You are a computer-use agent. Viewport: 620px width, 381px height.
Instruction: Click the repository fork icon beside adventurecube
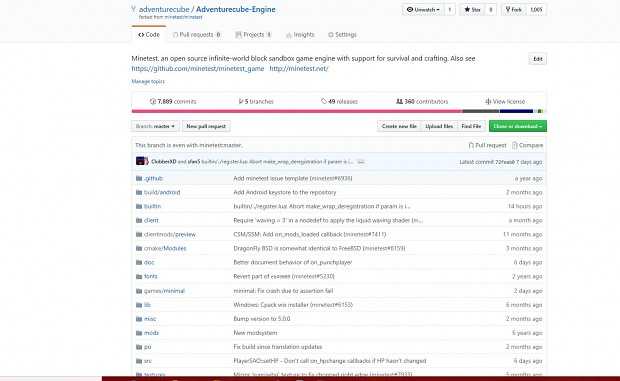point(134,9)
